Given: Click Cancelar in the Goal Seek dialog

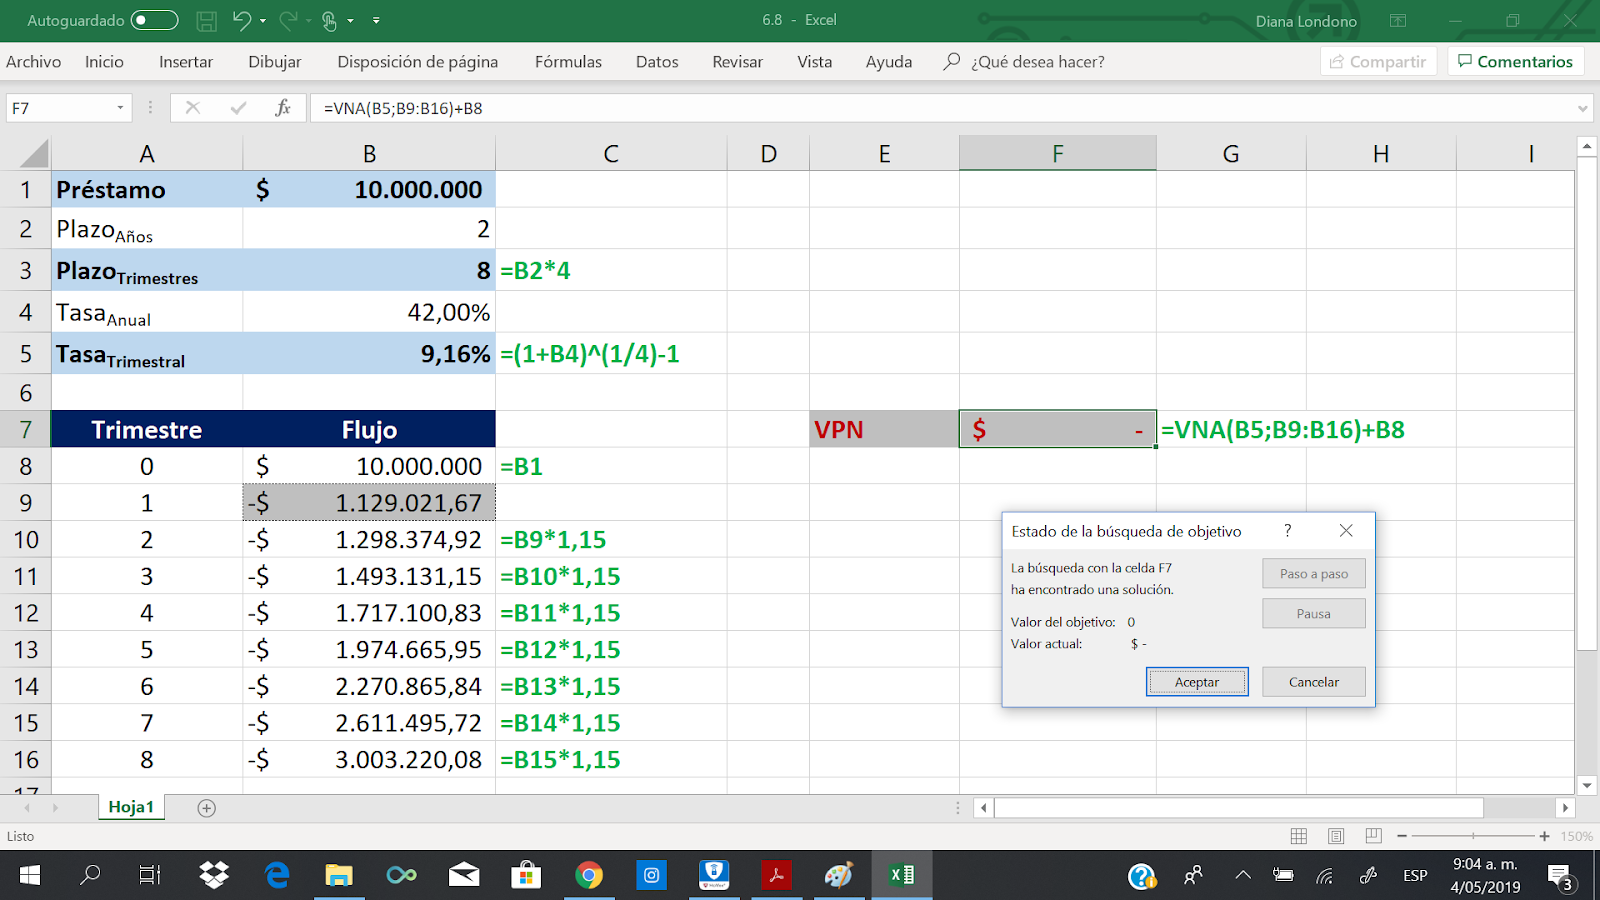Looking at the screenshot, I should coord(1313,681).
